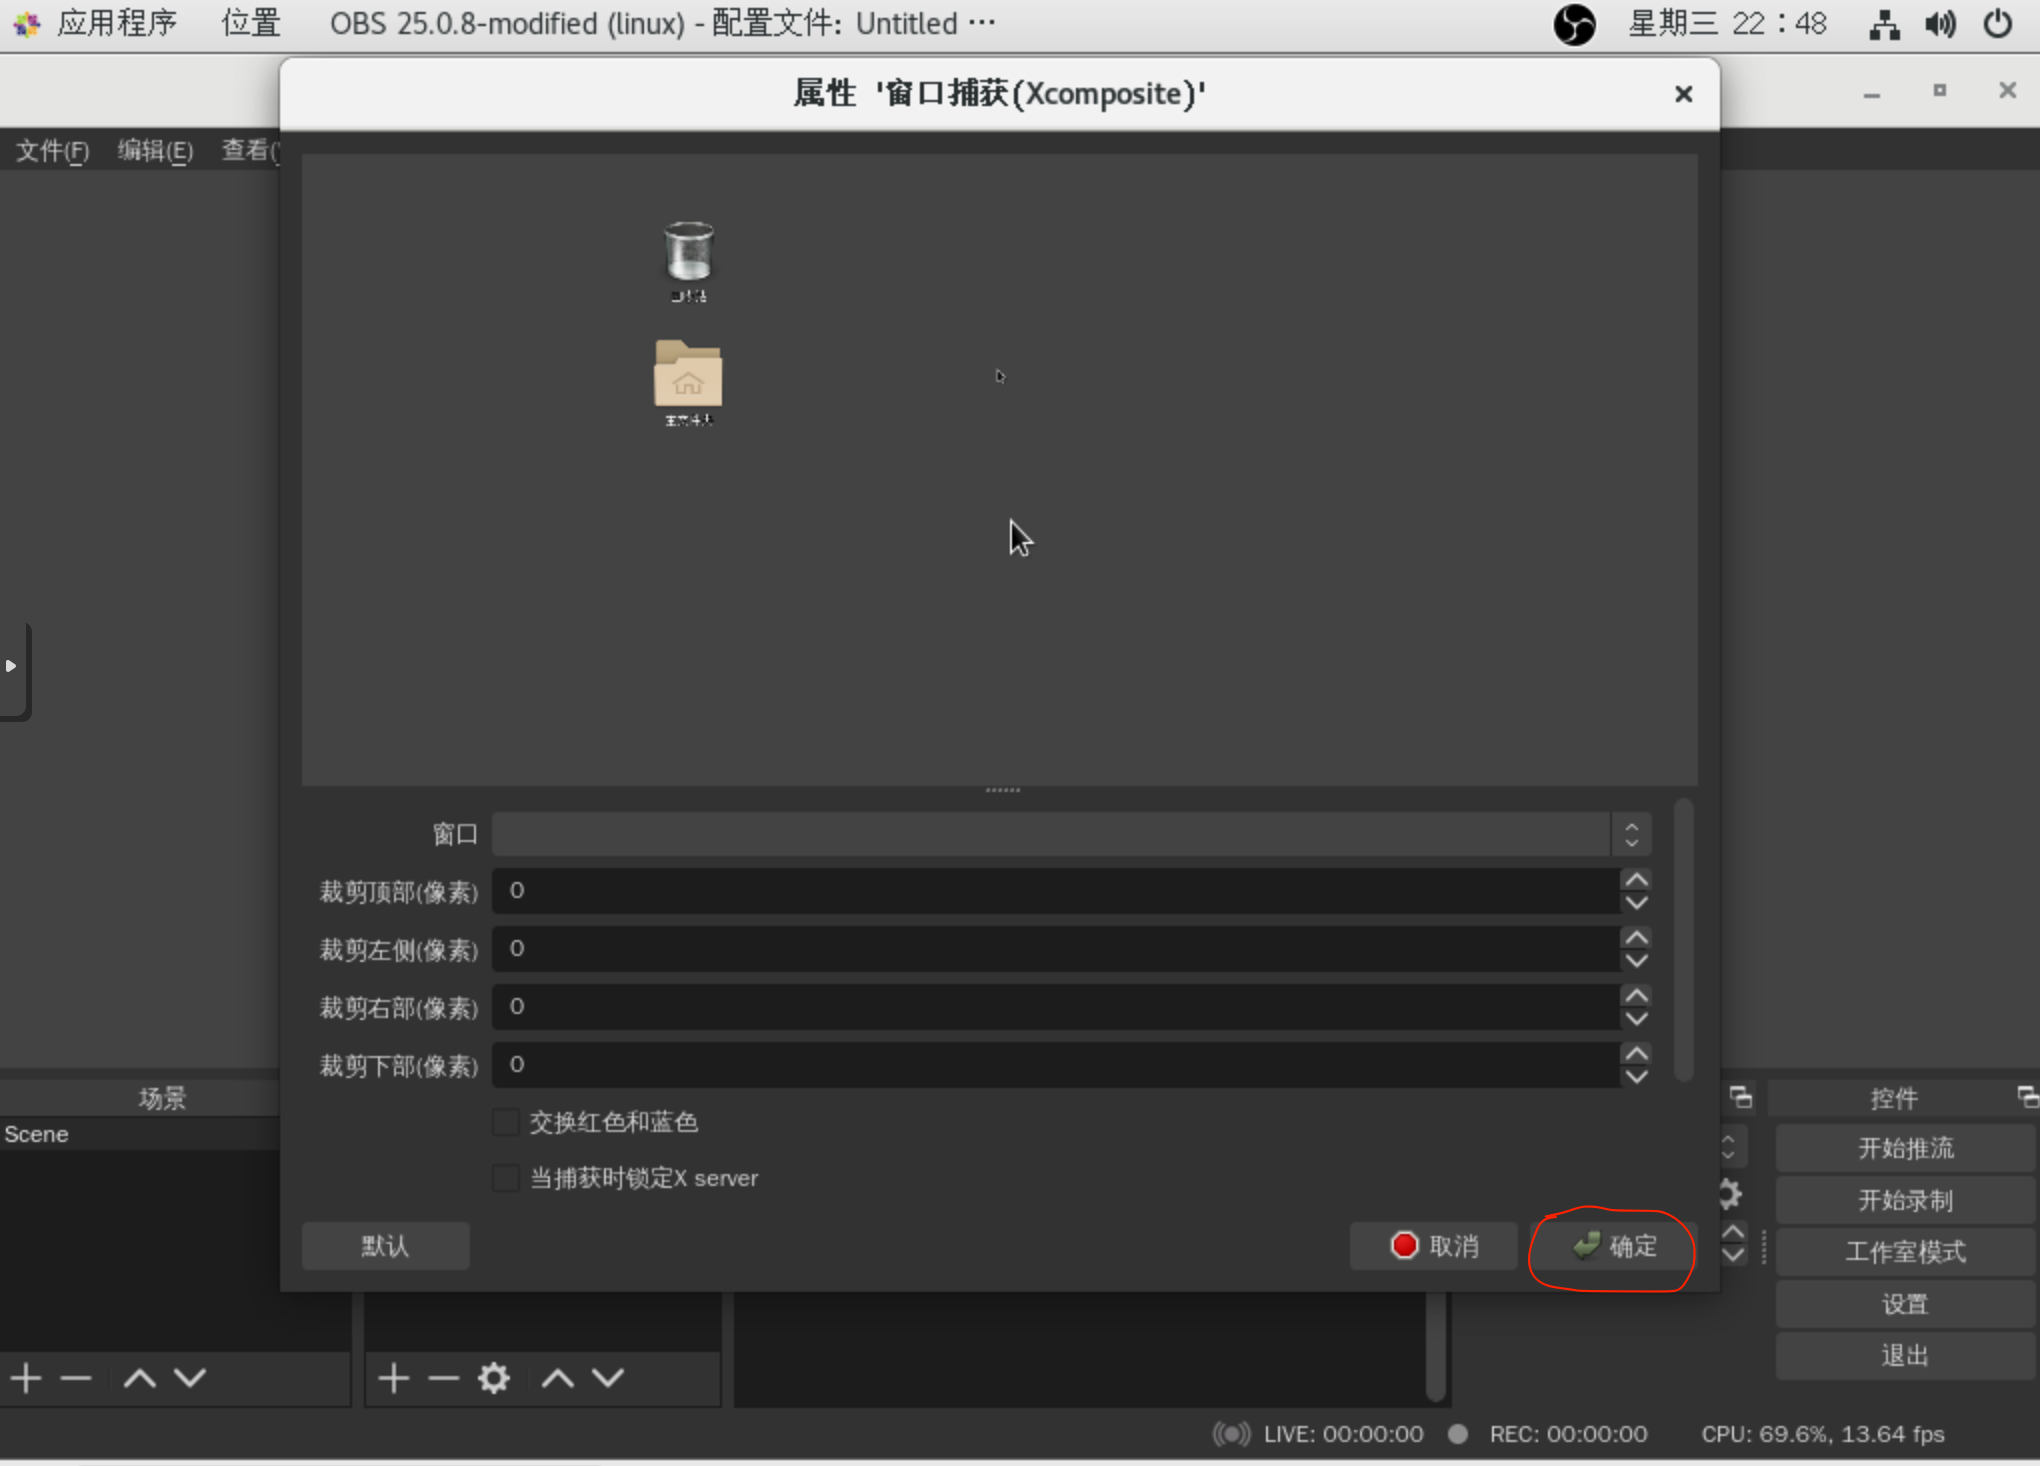Click the OBS tray icon in top bar
The width and height of the screenshot is (2040, 1466).
click(1574, 24)
